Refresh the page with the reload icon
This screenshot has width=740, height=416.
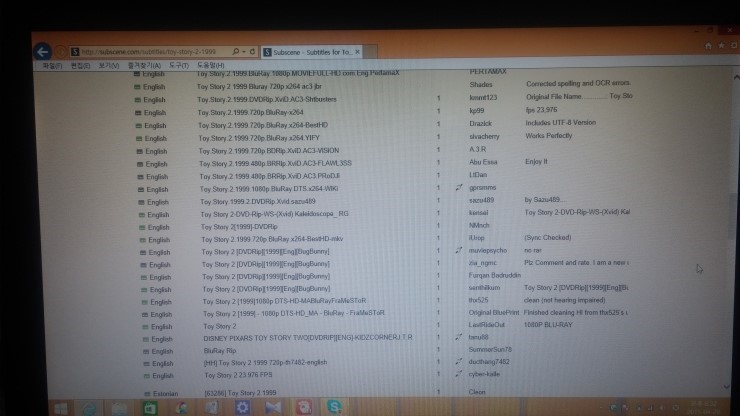pyautogui.click(x=252, y=51)
